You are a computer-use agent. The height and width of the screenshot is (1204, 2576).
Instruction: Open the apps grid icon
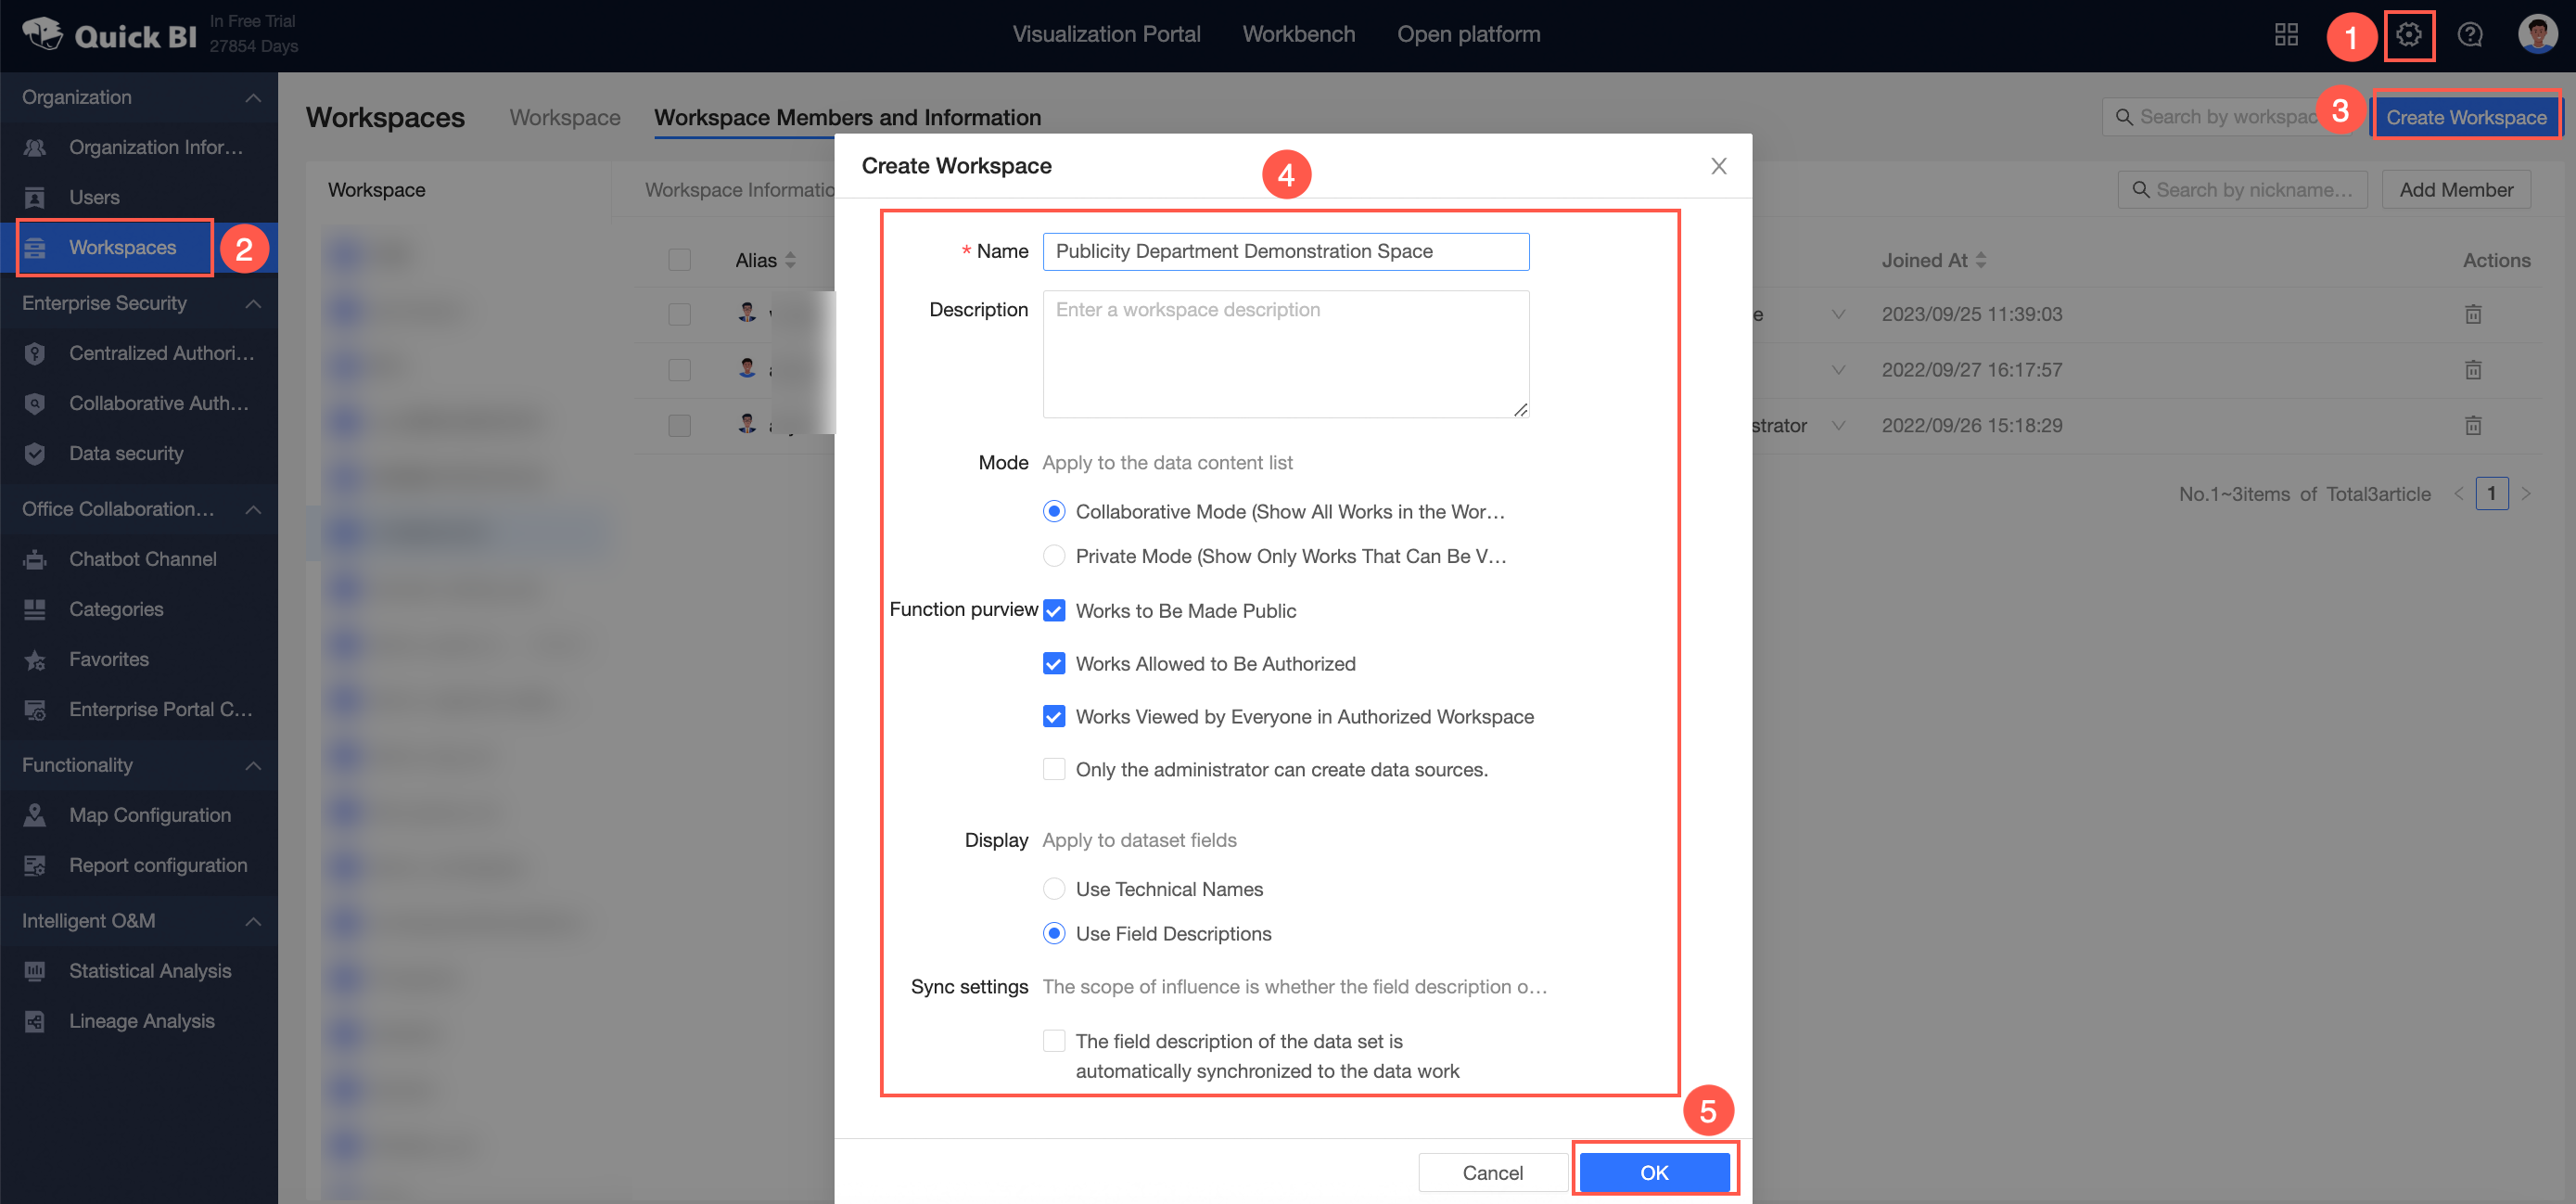click(2286, 35)
